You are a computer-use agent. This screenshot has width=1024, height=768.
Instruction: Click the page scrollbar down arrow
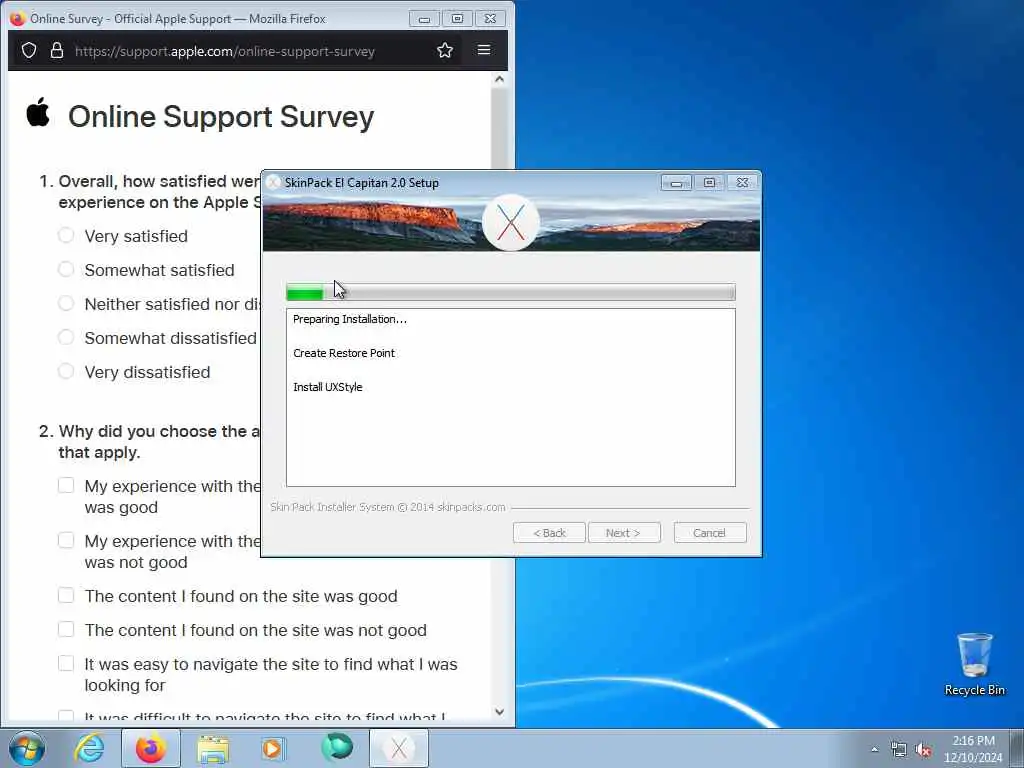(500, 712)
